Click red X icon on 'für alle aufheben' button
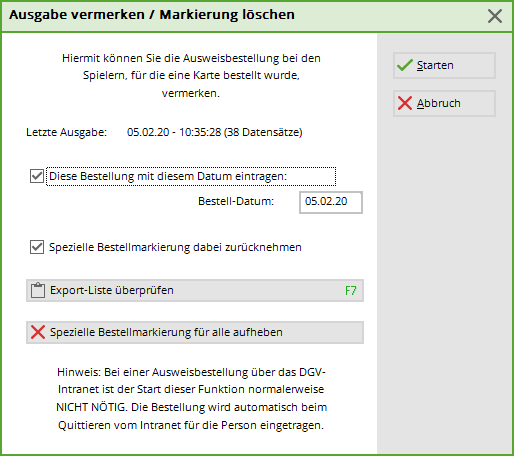 pos(38,332)
